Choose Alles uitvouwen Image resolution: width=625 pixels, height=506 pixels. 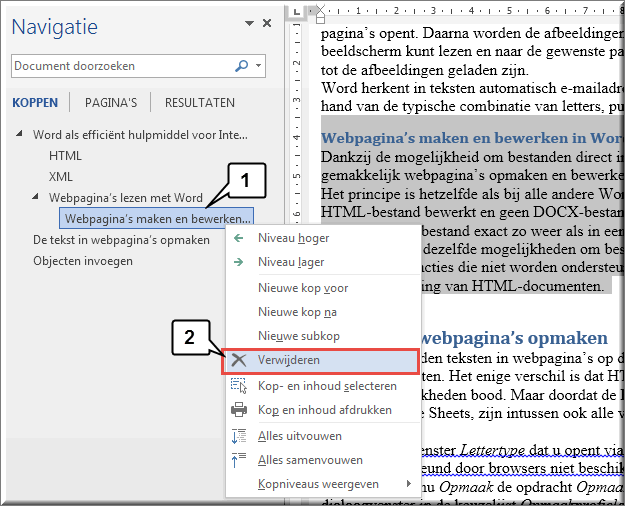click(323, 436)
